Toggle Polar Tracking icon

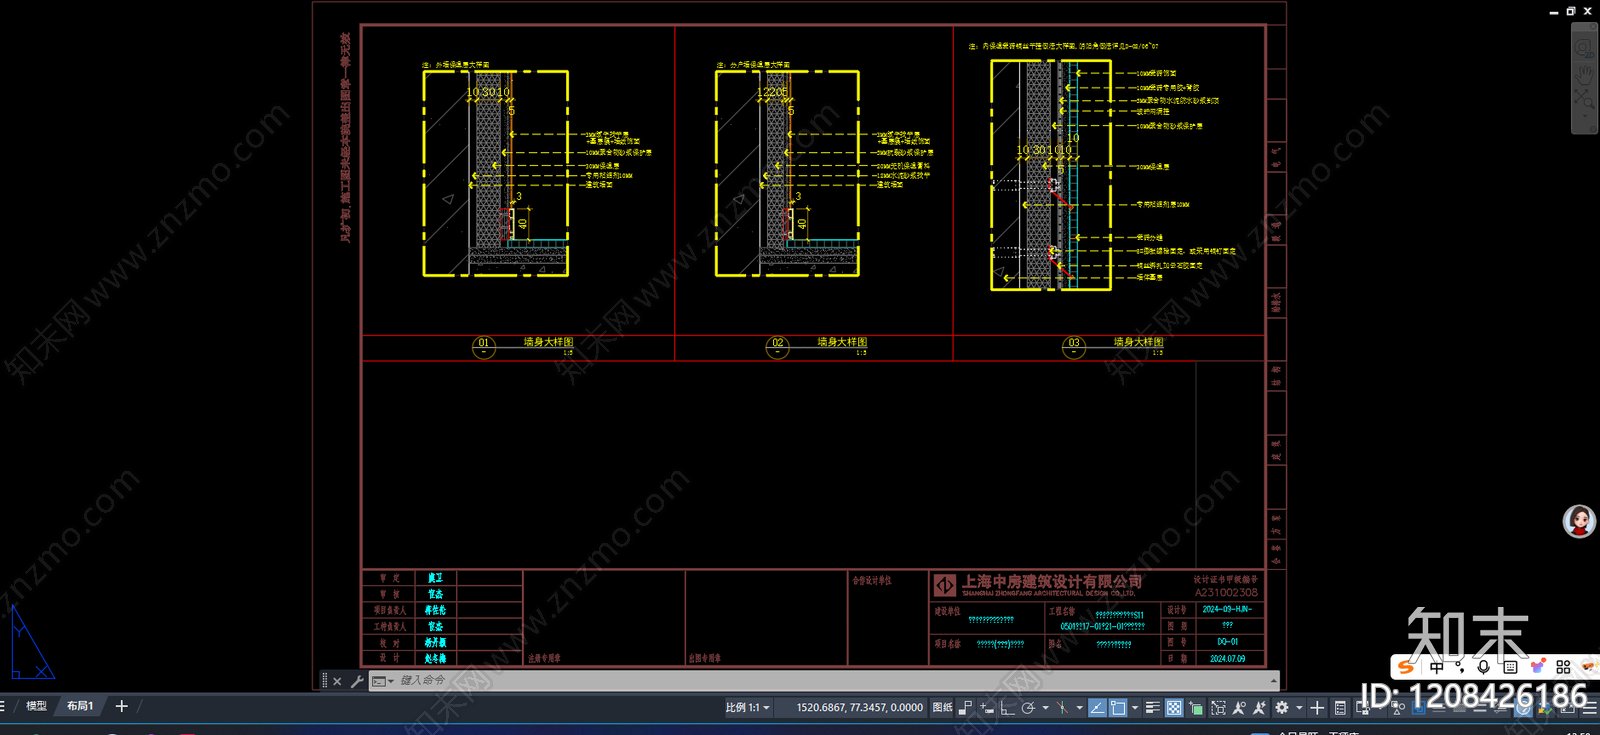coord(1028,707)
